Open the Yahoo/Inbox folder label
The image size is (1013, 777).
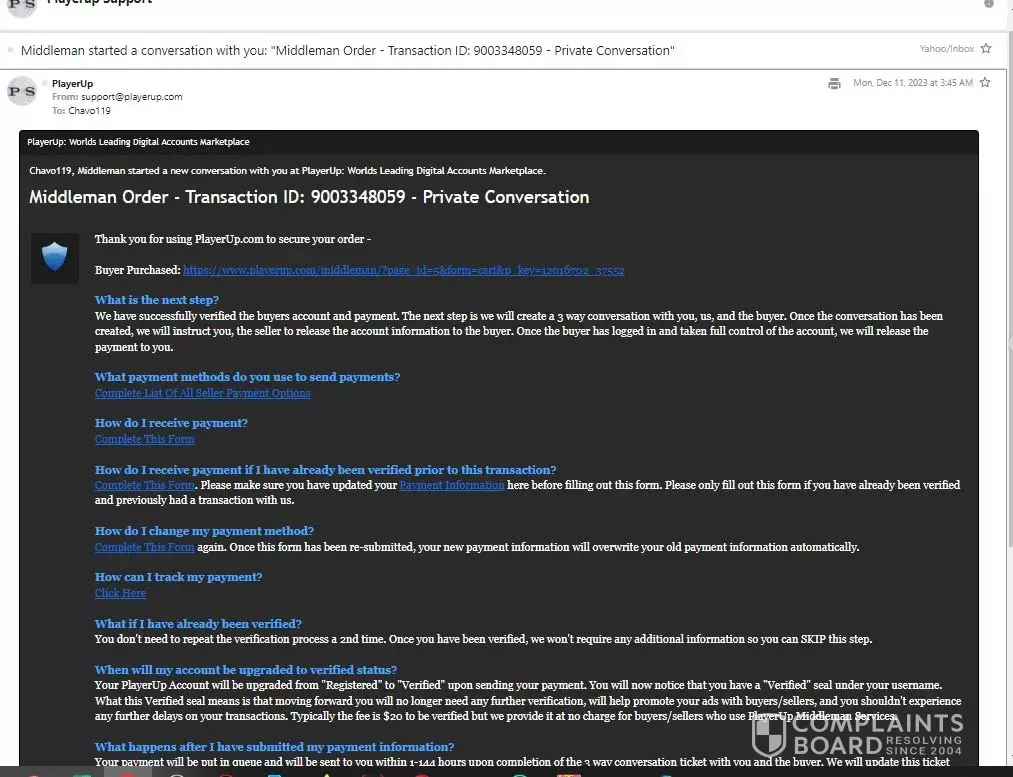coord(946,49)
